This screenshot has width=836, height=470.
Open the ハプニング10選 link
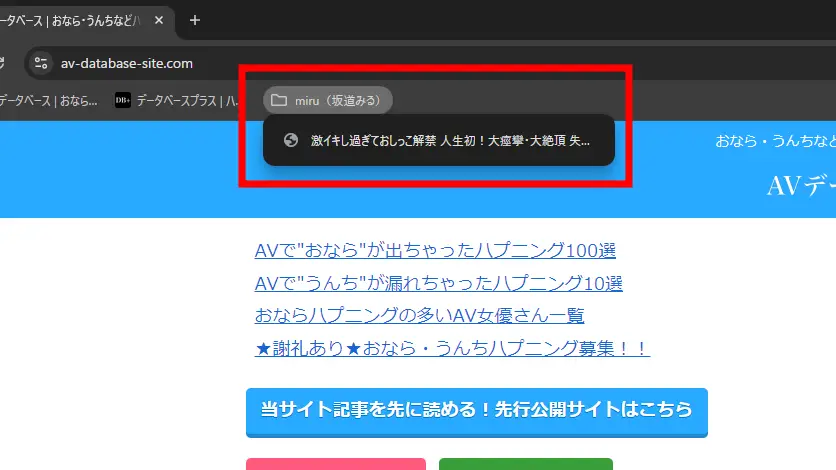click(438, 283)
